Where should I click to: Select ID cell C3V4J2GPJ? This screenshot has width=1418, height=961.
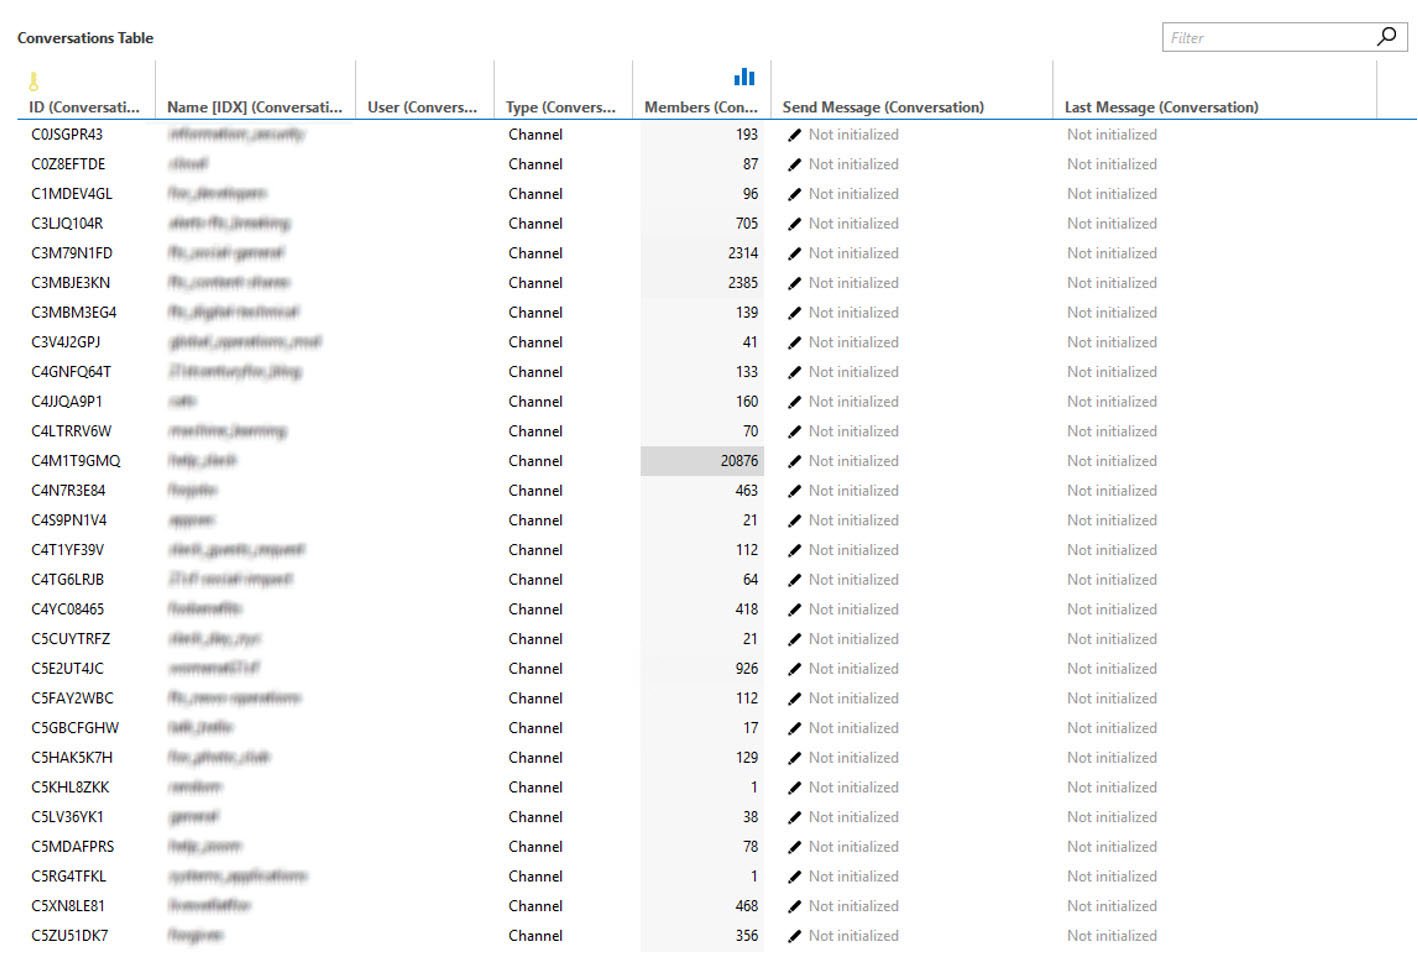pos(66,342)
